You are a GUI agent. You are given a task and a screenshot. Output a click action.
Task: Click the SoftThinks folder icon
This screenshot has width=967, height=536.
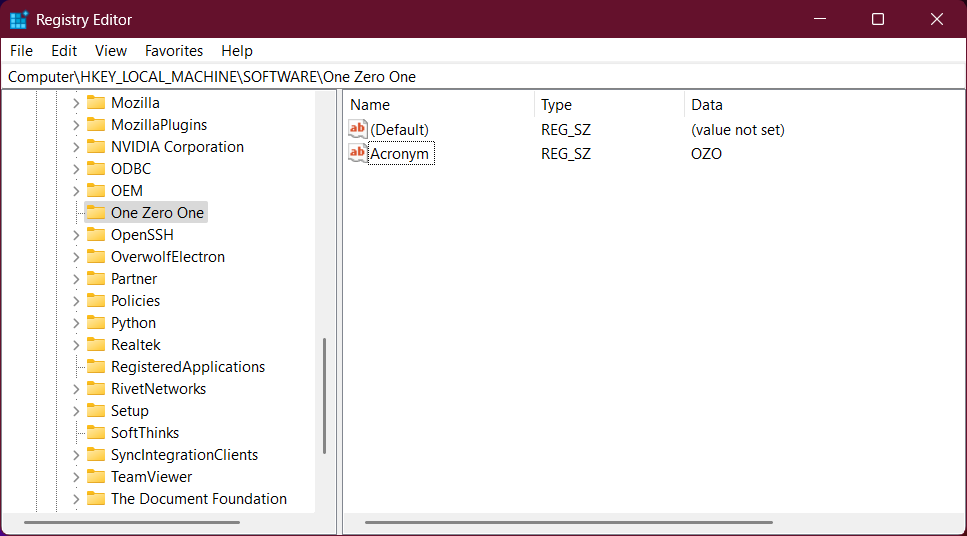[x=96, y=433]
